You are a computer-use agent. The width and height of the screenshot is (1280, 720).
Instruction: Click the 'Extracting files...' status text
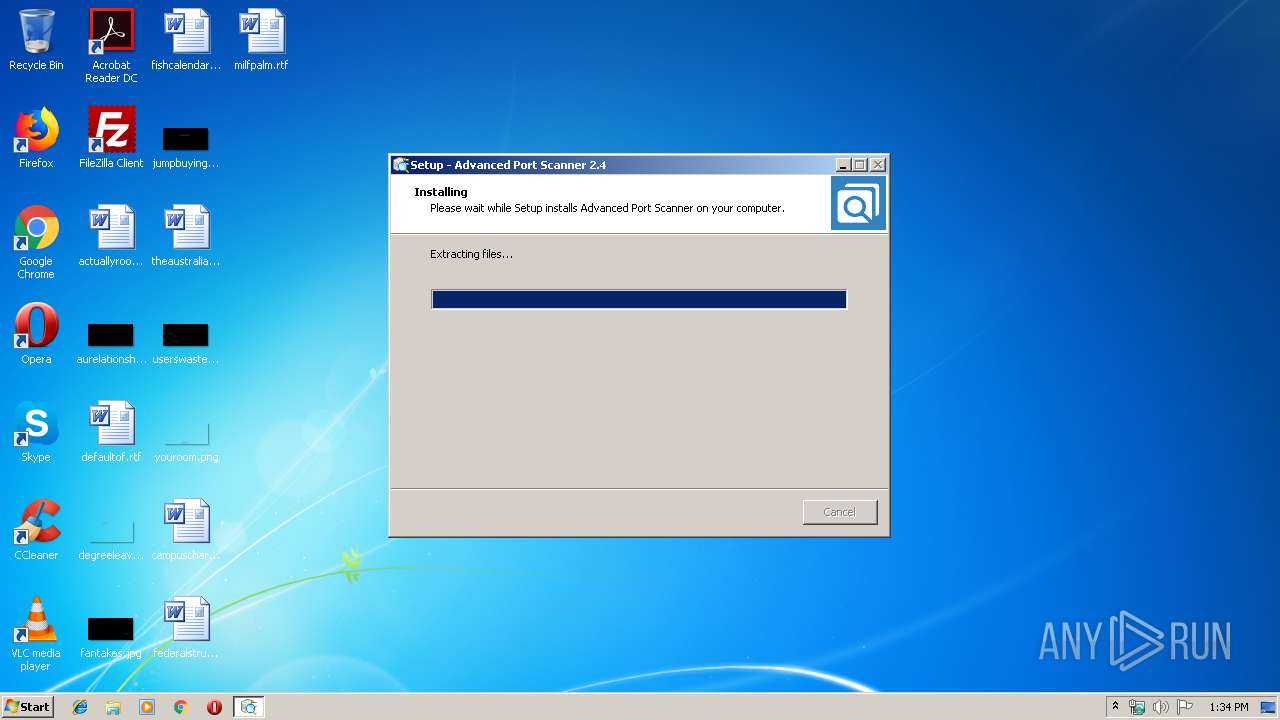[x=471, y=254]
